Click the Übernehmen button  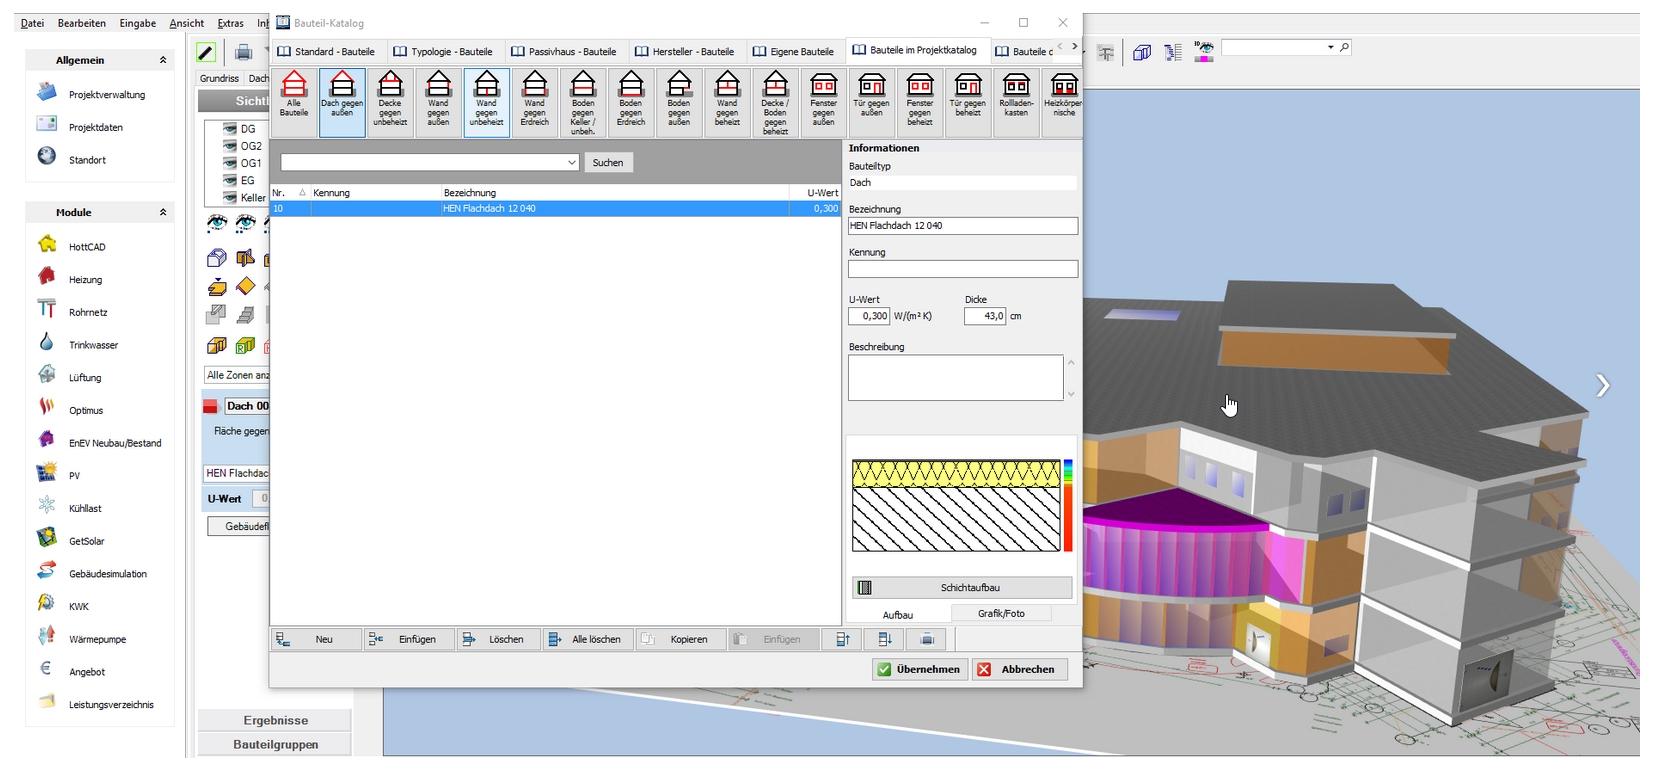(919, 669)
